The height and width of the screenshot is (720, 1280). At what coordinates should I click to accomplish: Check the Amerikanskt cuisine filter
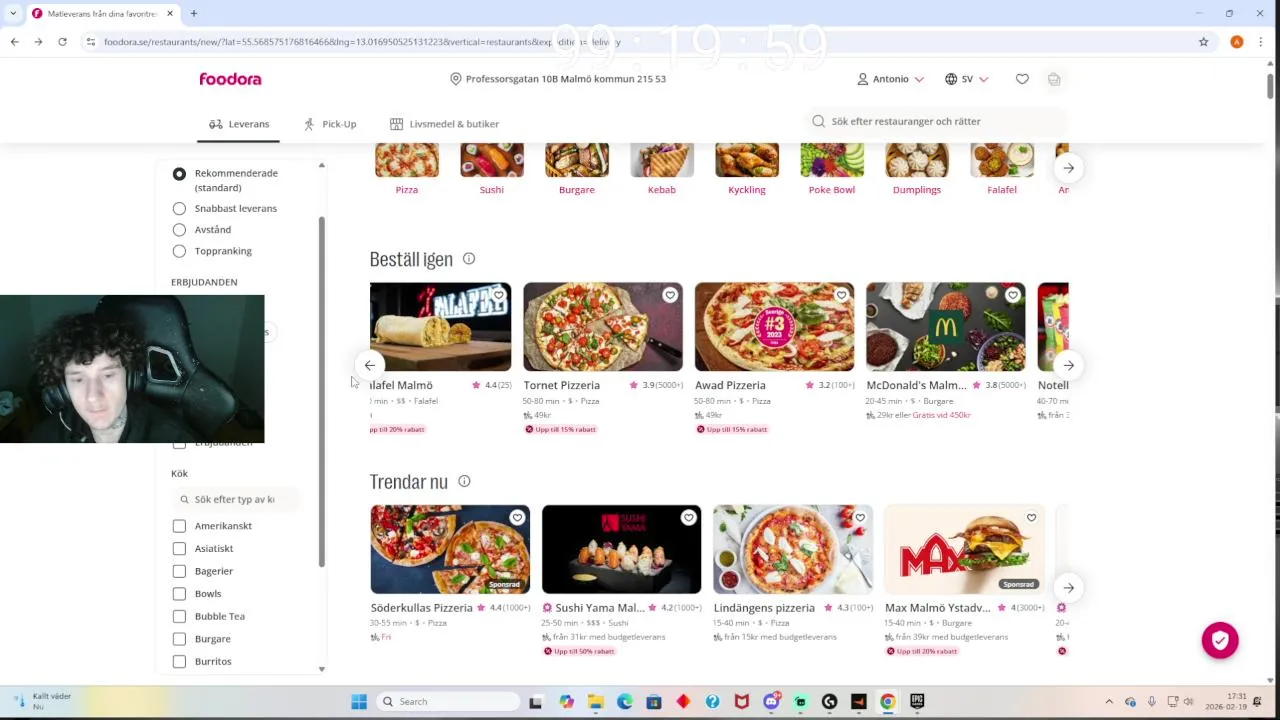pyautogui.click(x=179, y=526)
